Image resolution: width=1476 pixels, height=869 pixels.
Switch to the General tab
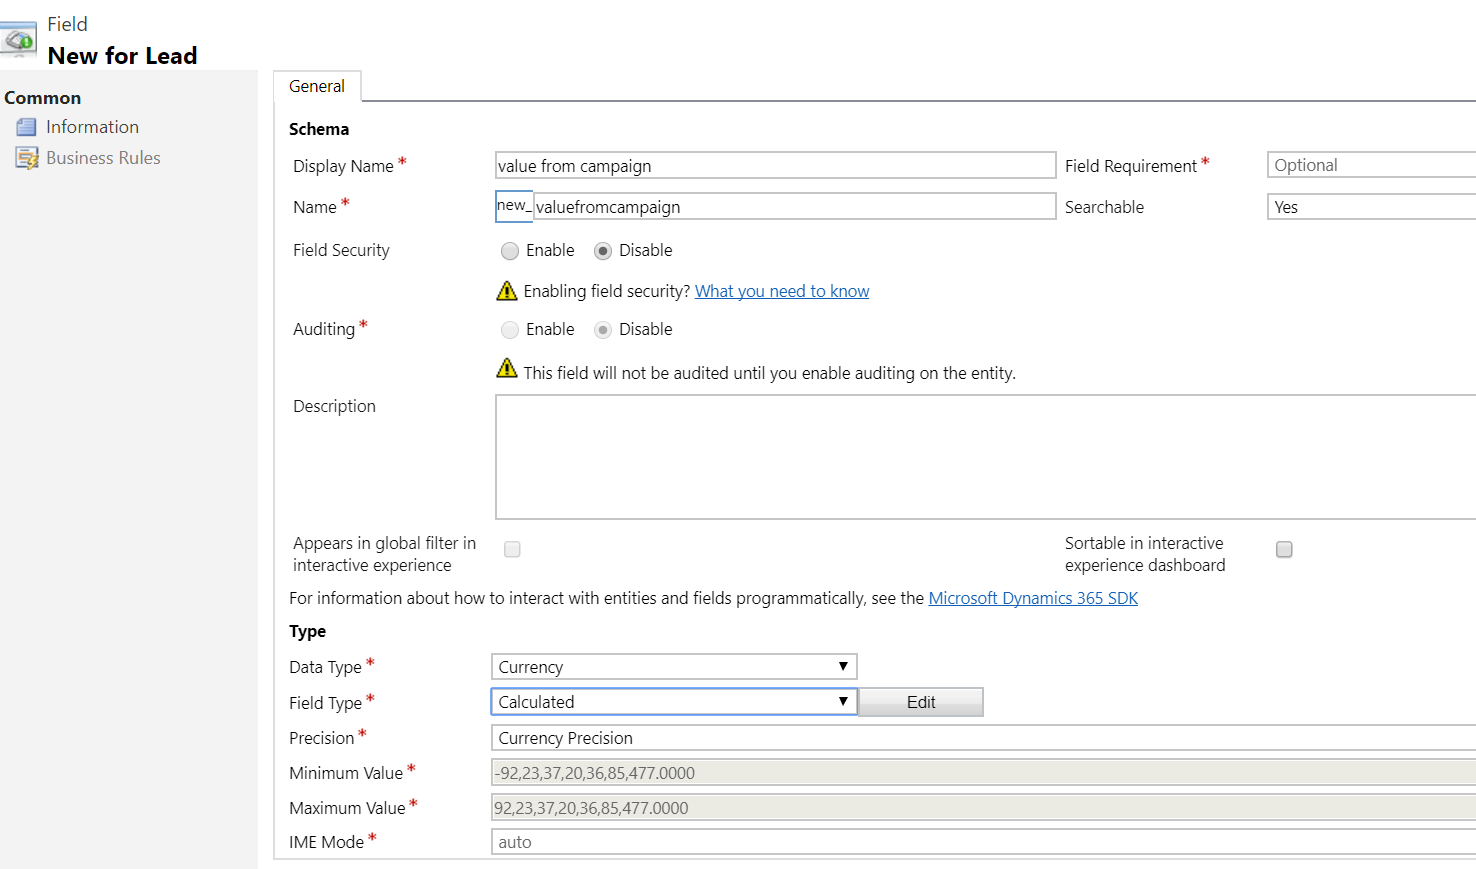point(317,87)
